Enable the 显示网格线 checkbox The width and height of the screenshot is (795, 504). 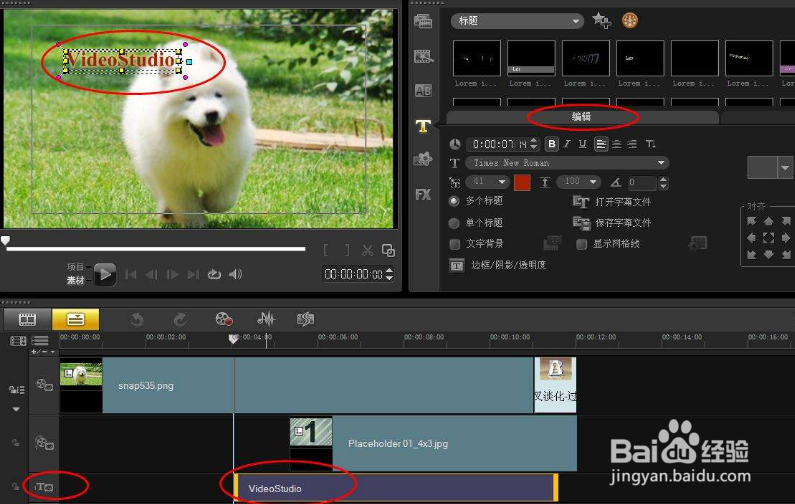click(x=582, y=244)
